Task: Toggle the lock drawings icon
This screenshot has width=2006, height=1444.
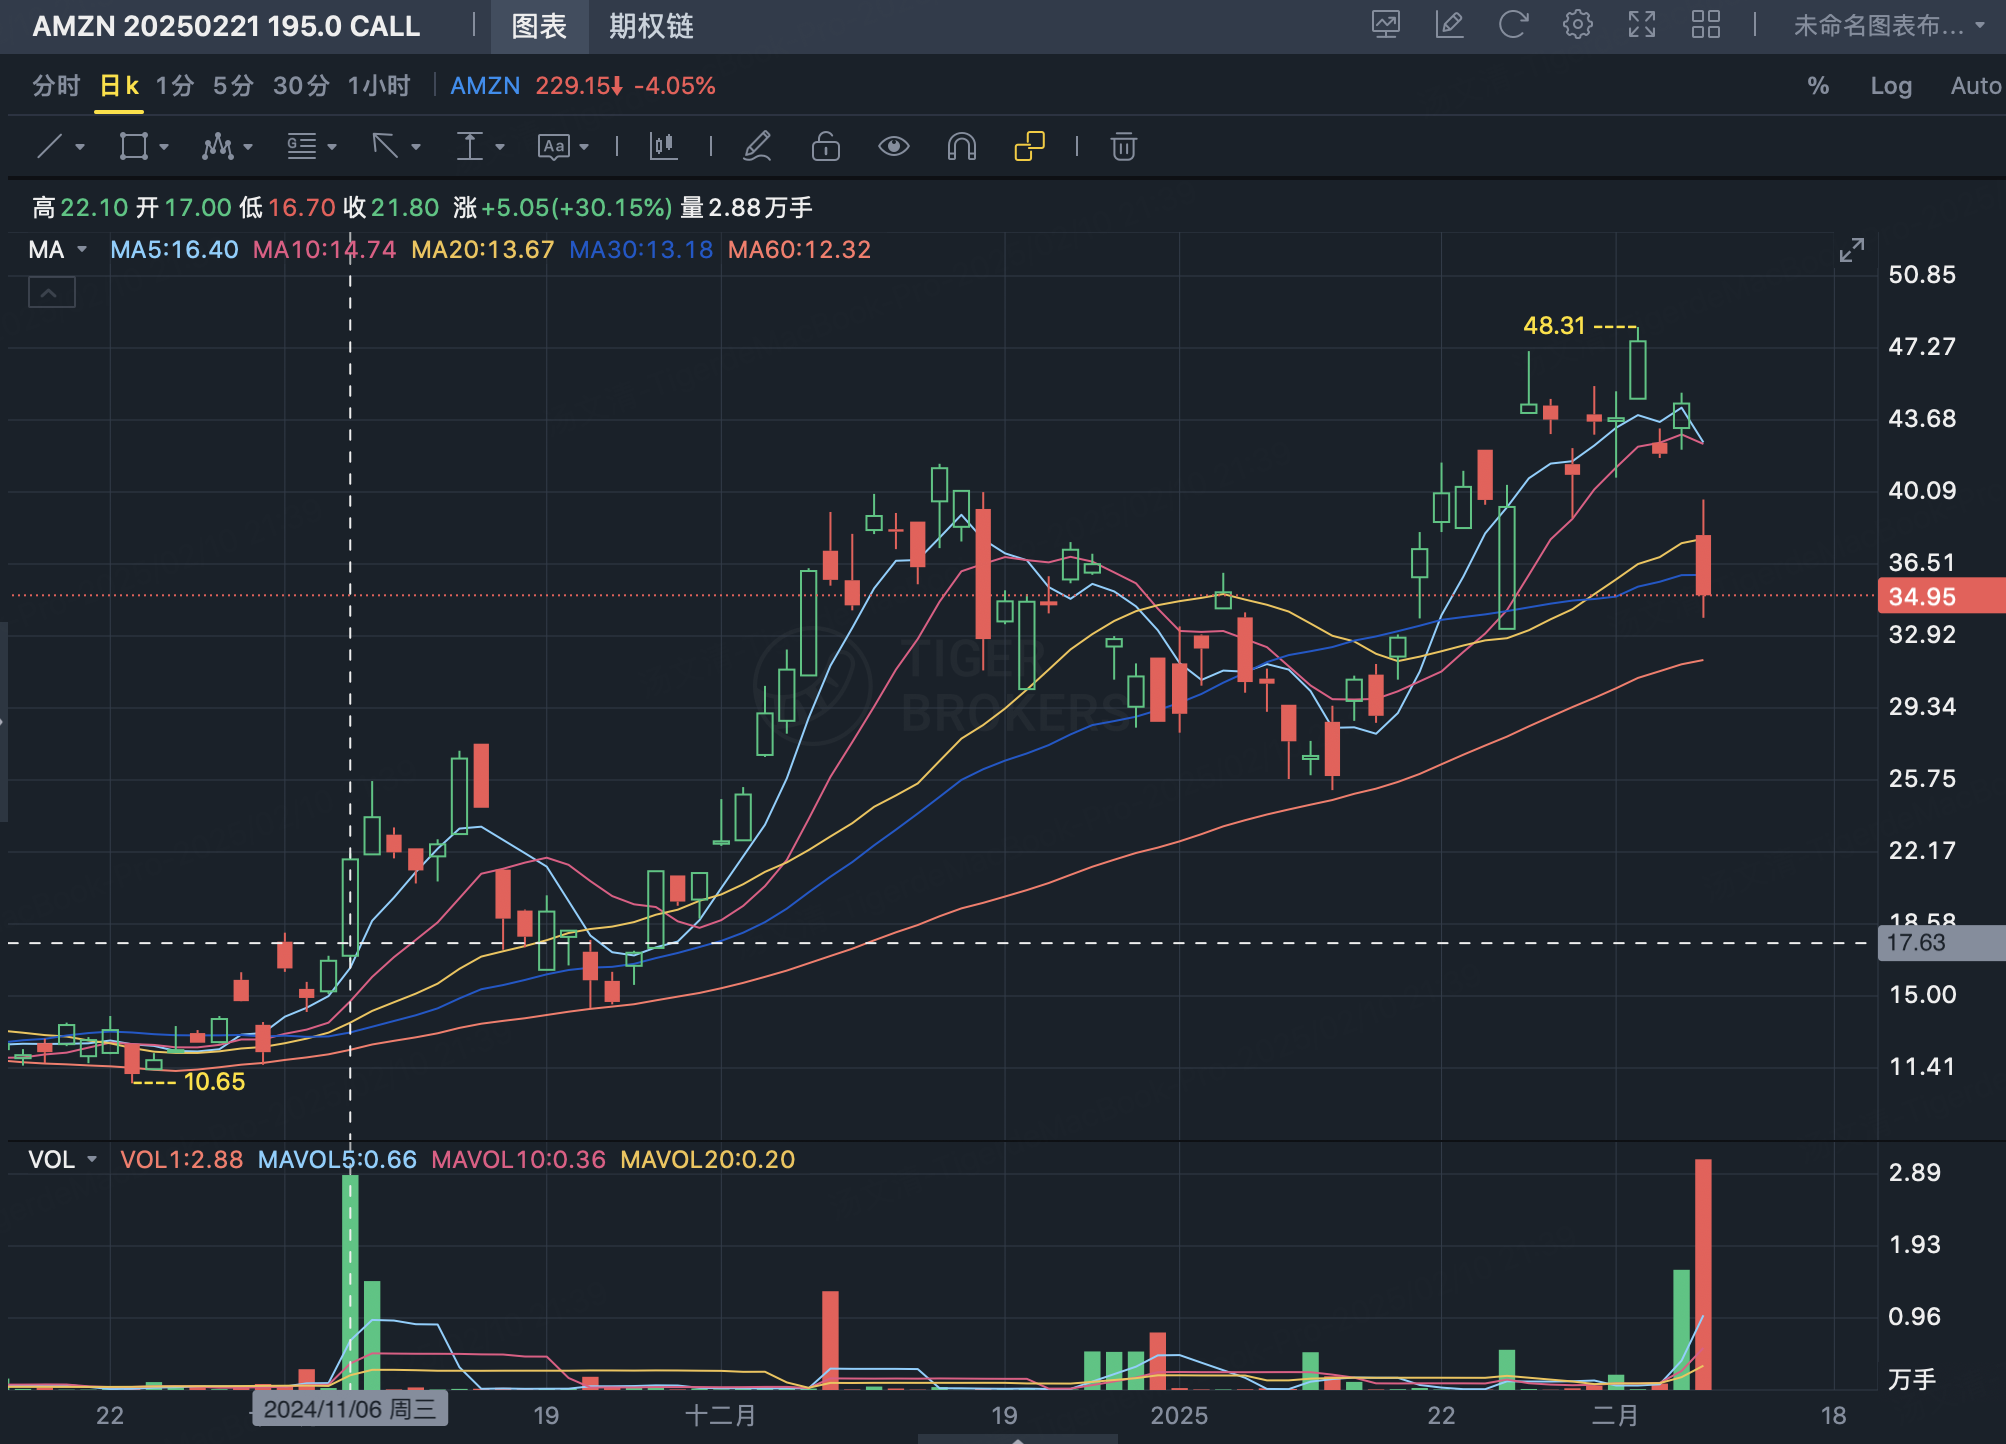Action: click(x=825, y=147)
